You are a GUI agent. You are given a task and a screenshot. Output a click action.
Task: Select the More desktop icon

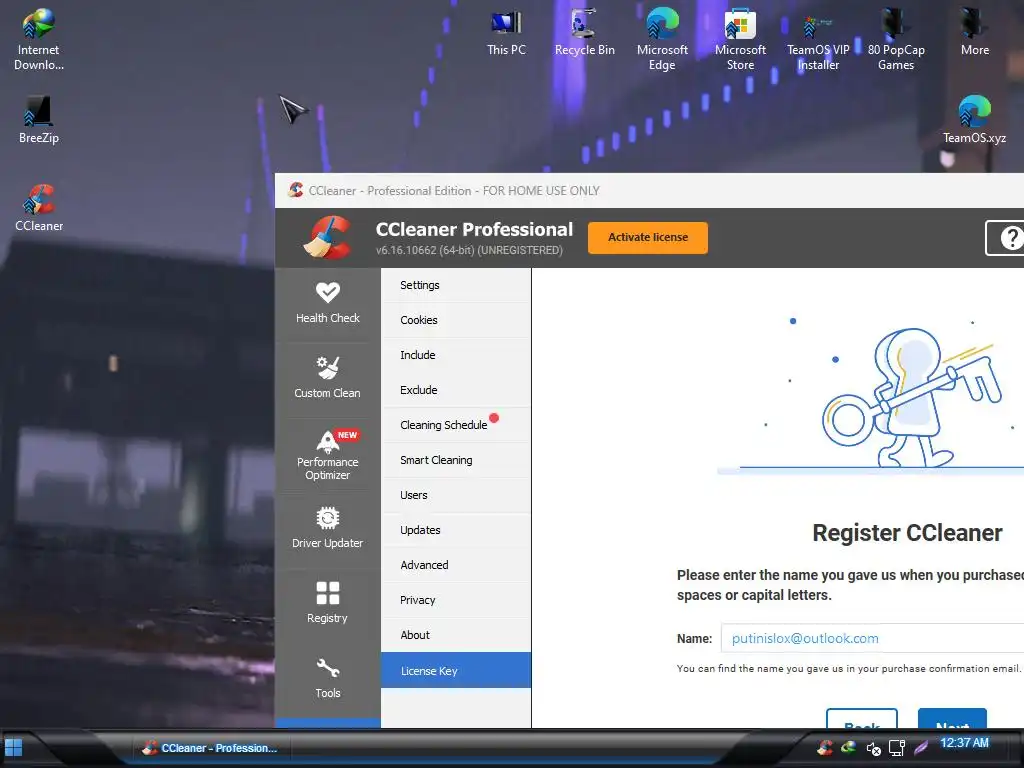[x=974, y=33]
